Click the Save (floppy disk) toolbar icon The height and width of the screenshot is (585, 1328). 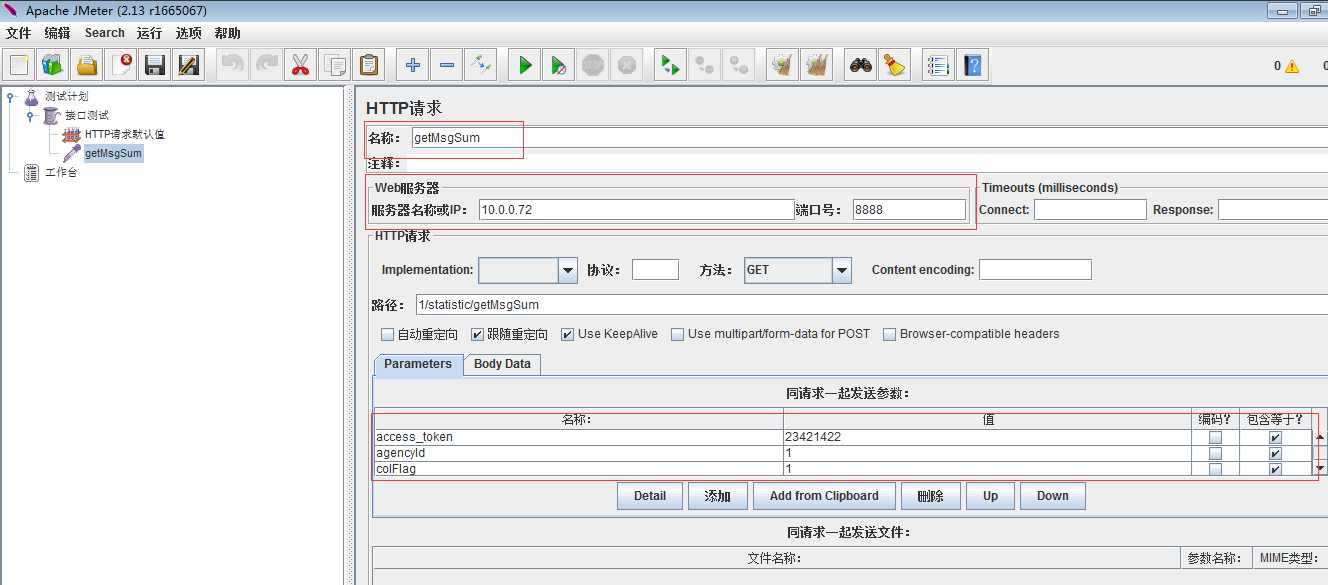tap(155, 66)
